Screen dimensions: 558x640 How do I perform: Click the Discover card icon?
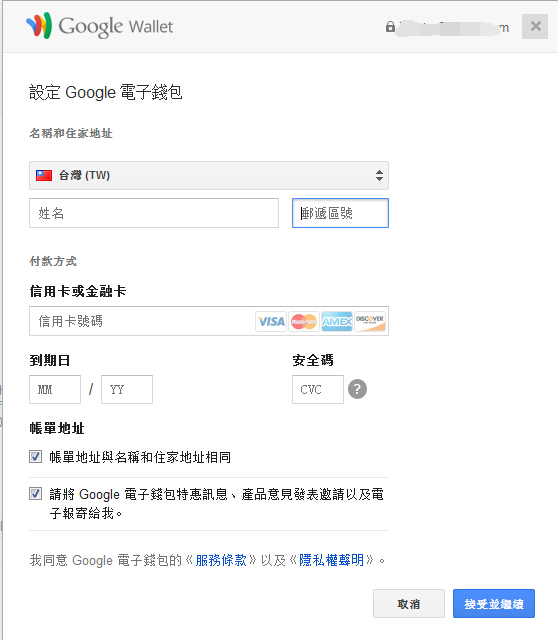[370, 322]
